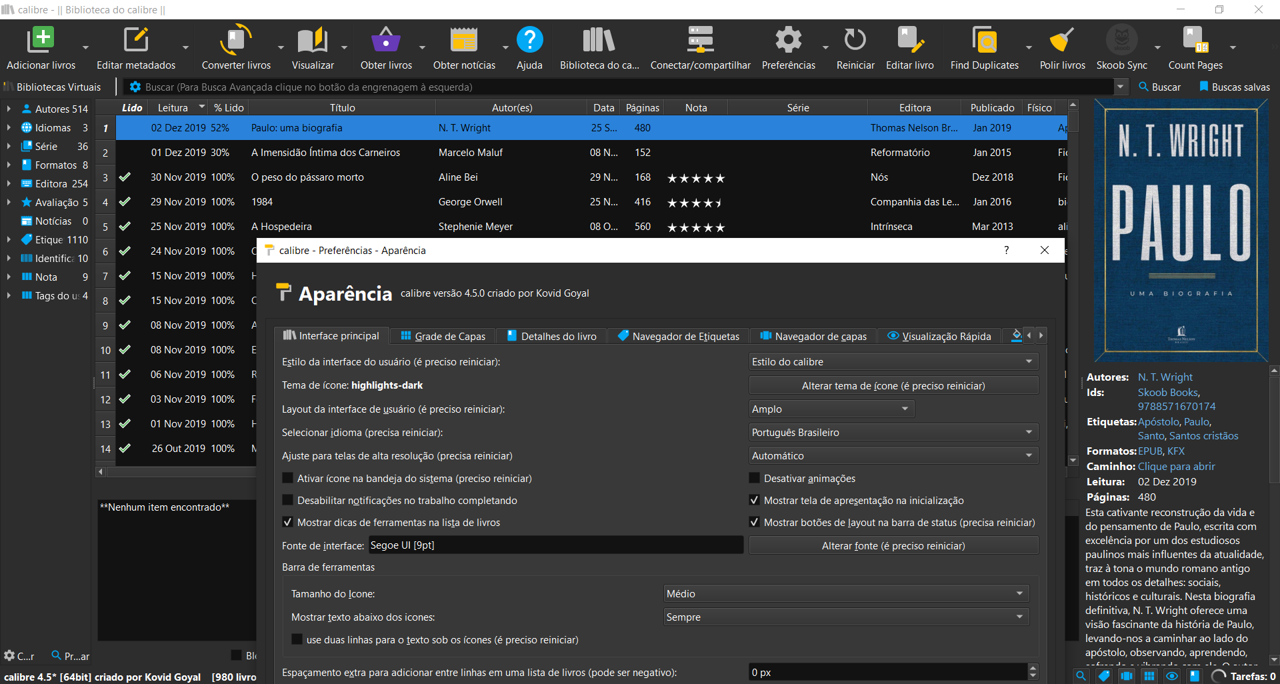Click the Skoob Sync plugin icon
Viewport: 1280px width, 684px height.
coord(1122,40)
